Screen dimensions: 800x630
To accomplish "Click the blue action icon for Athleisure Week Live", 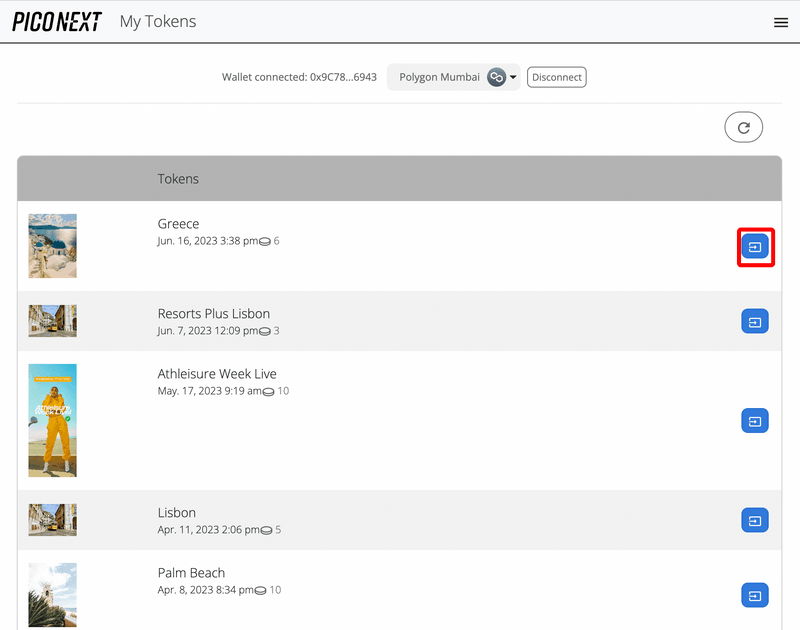I will (x=755, y=421).
